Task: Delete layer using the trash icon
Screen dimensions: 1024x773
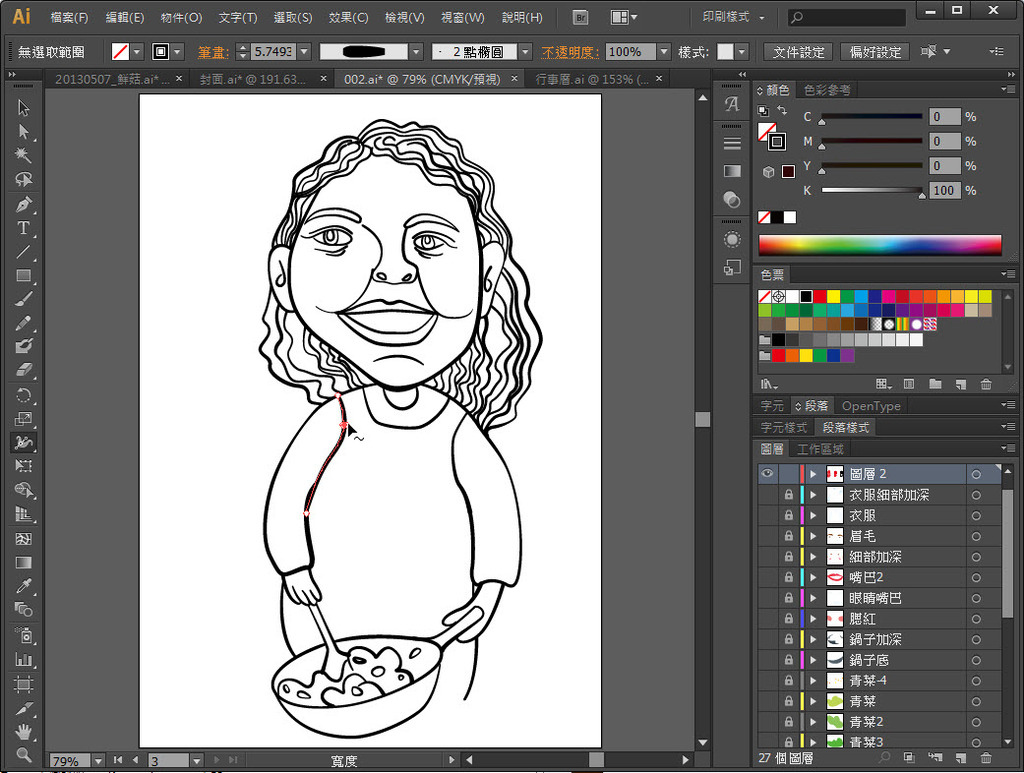Action: 986,758
